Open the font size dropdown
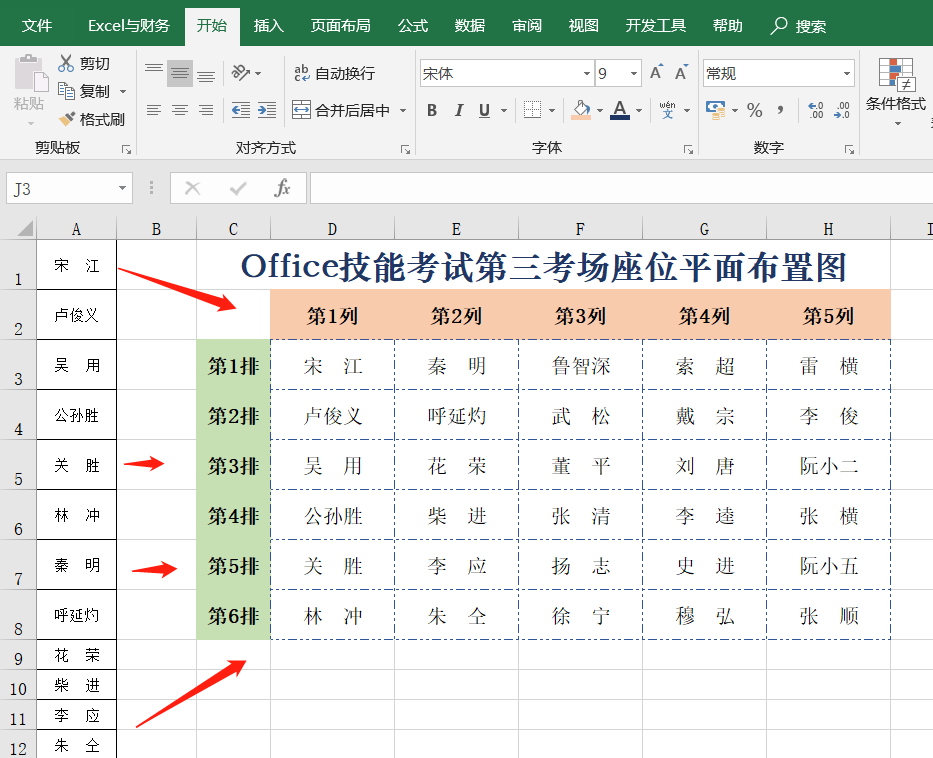The image size is (933, 758). pos(634,73)
